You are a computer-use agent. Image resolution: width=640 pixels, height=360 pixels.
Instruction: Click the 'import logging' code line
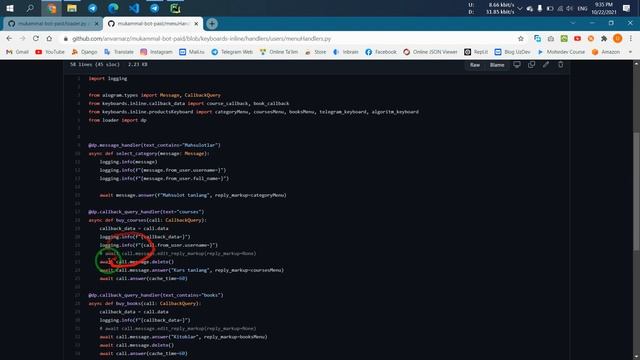[108, 78]
